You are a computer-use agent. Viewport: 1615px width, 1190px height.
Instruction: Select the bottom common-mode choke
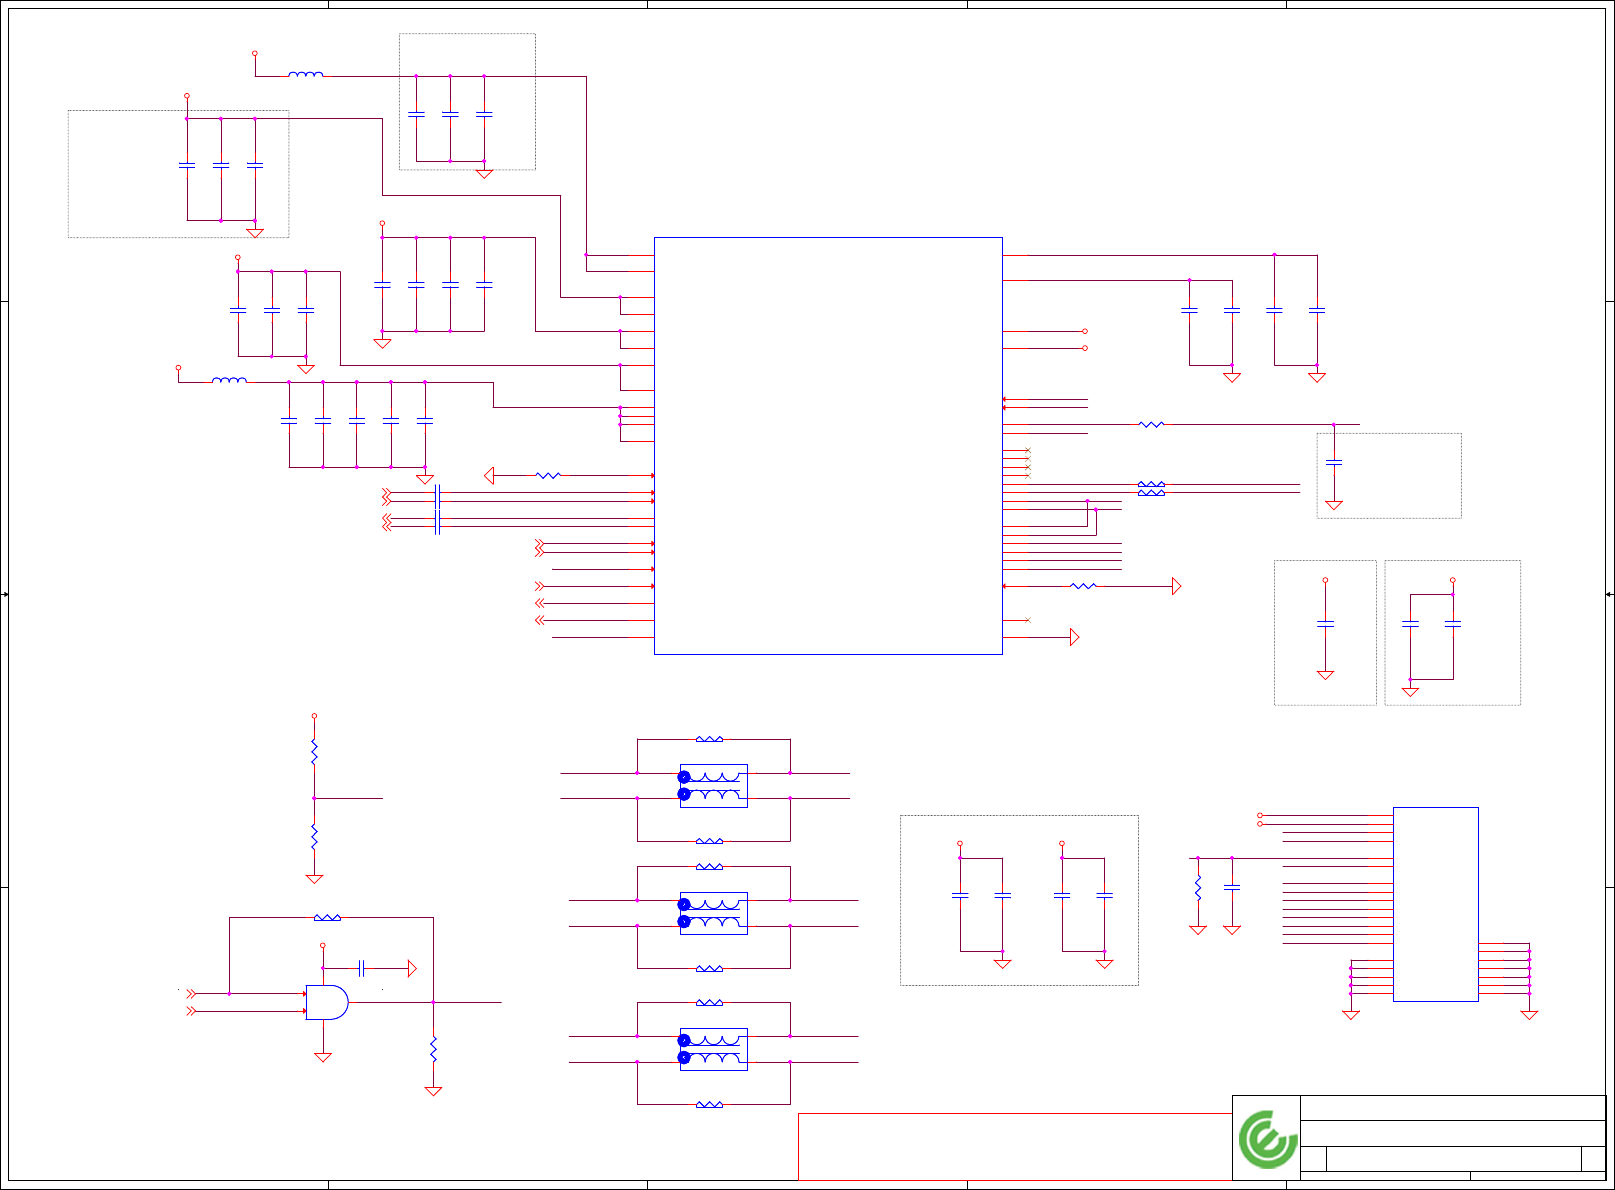(713, 1049)
